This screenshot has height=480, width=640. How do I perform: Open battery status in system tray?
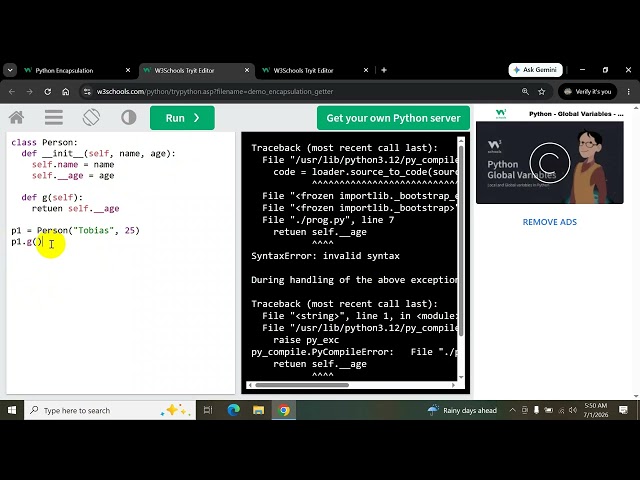[x=549, y=410]
